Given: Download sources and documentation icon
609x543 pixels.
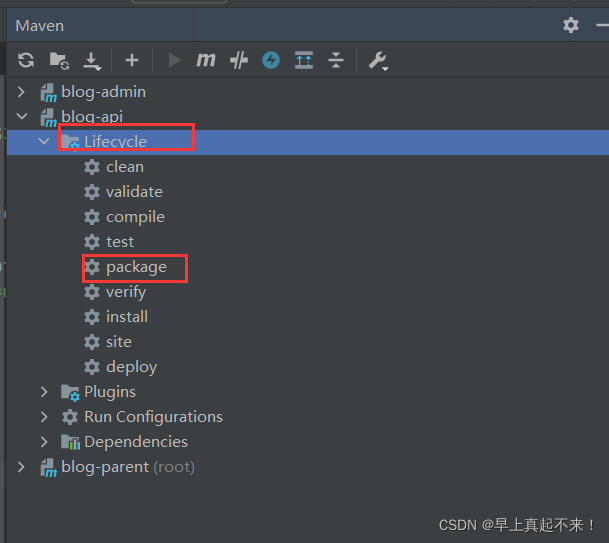Looking at the screenshot, I should (x=92, y=61).
